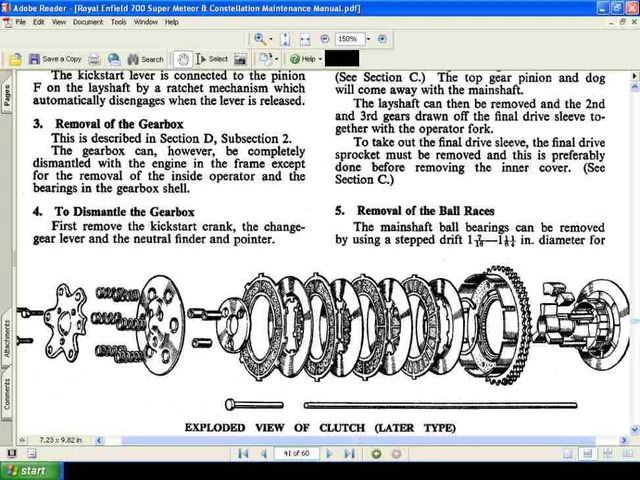Select the Hand tool

pos(182,59)
